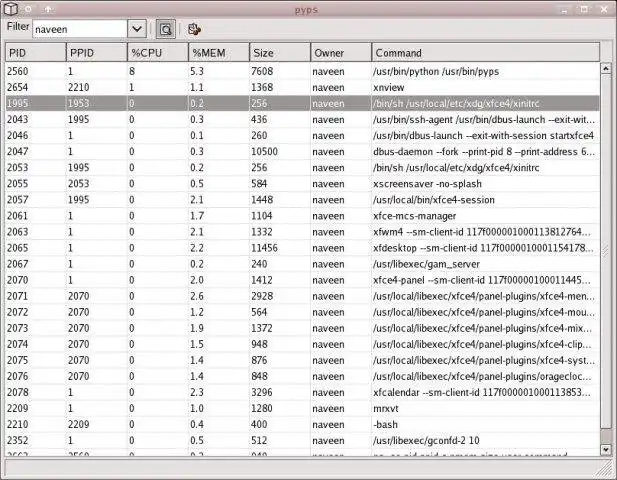
Task: Click the title bar sticky circle icon
Action: pos(28,9)
